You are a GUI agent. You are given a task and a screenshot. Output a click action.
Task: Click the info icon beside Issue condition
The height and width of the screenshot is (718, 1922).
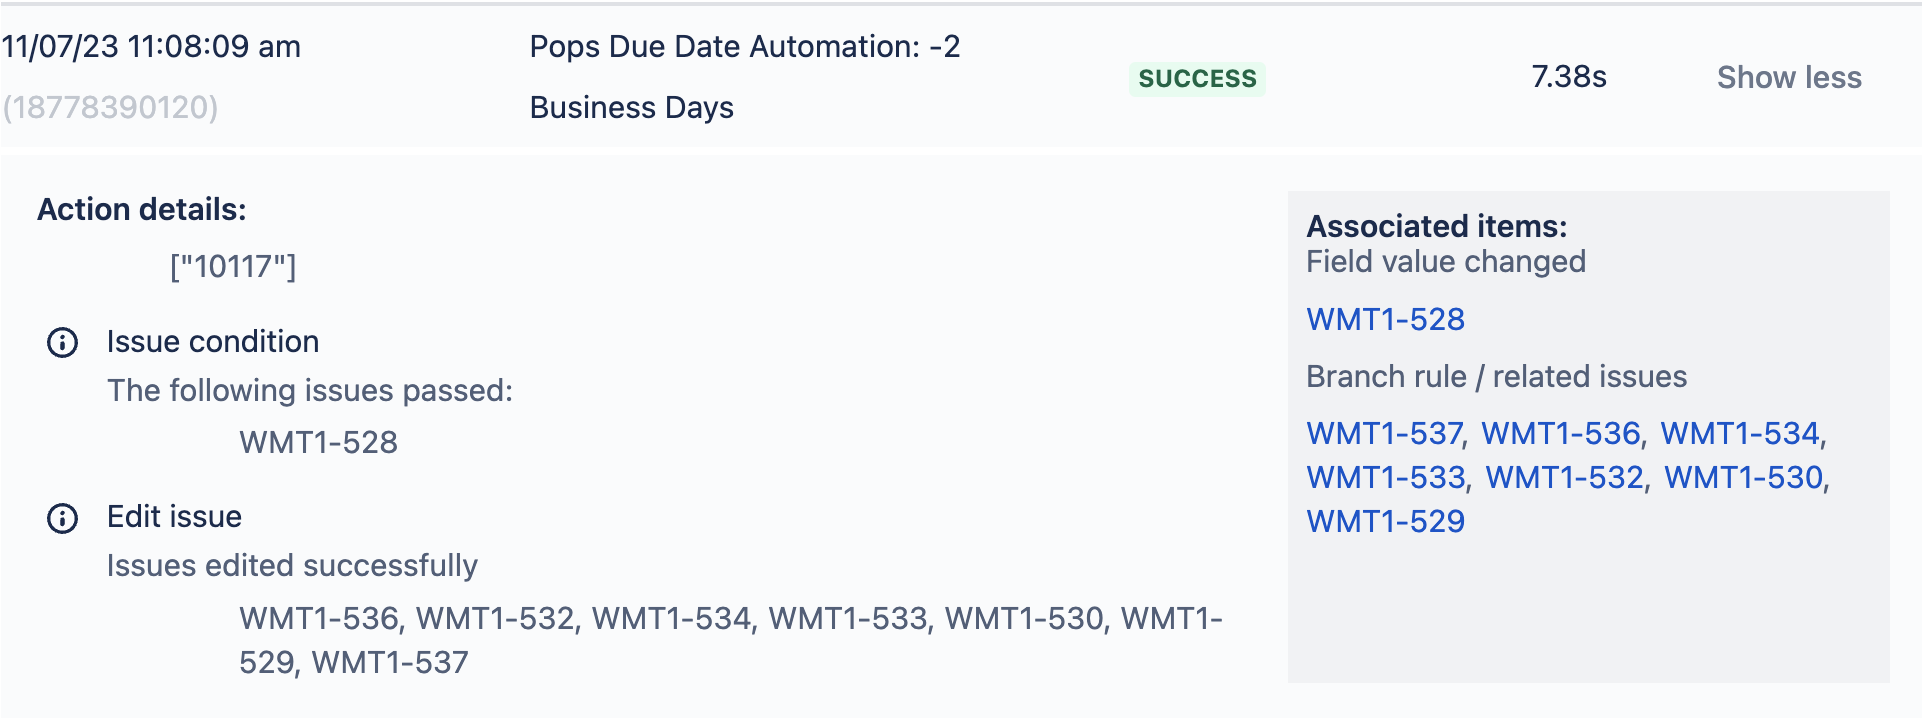(x=62, y=343)
